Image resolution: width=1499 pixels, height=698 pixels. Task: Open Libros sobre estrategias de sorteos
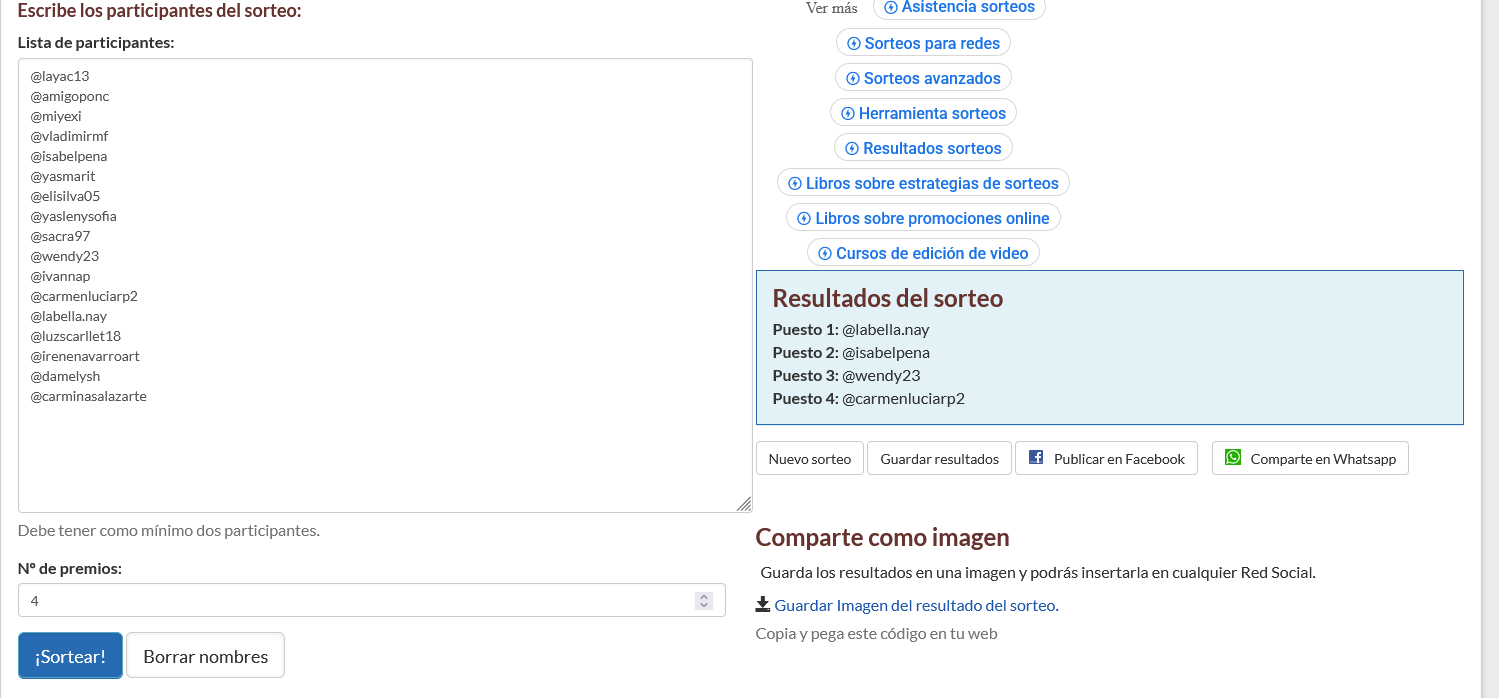pos(922,182)
